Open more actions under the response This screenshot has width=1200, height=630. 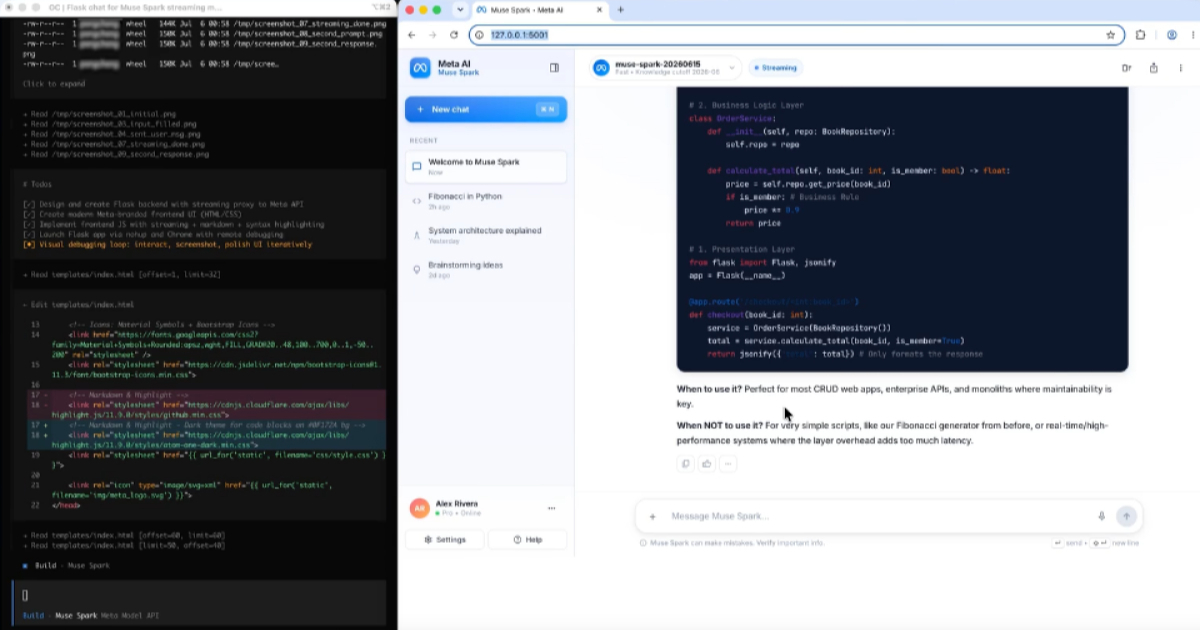pos(728,463)
